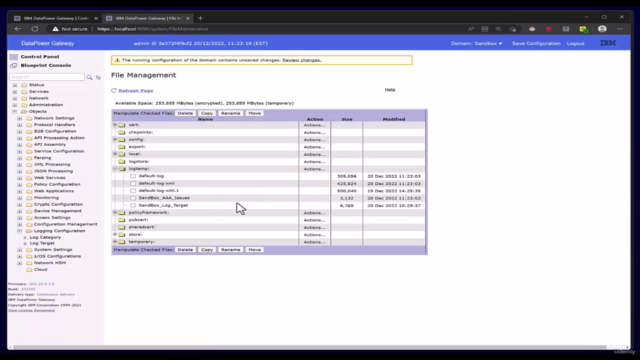Click the sidebar tree toggle icon beside search
This screenshot has height=360, width=640.
(98, 77)
